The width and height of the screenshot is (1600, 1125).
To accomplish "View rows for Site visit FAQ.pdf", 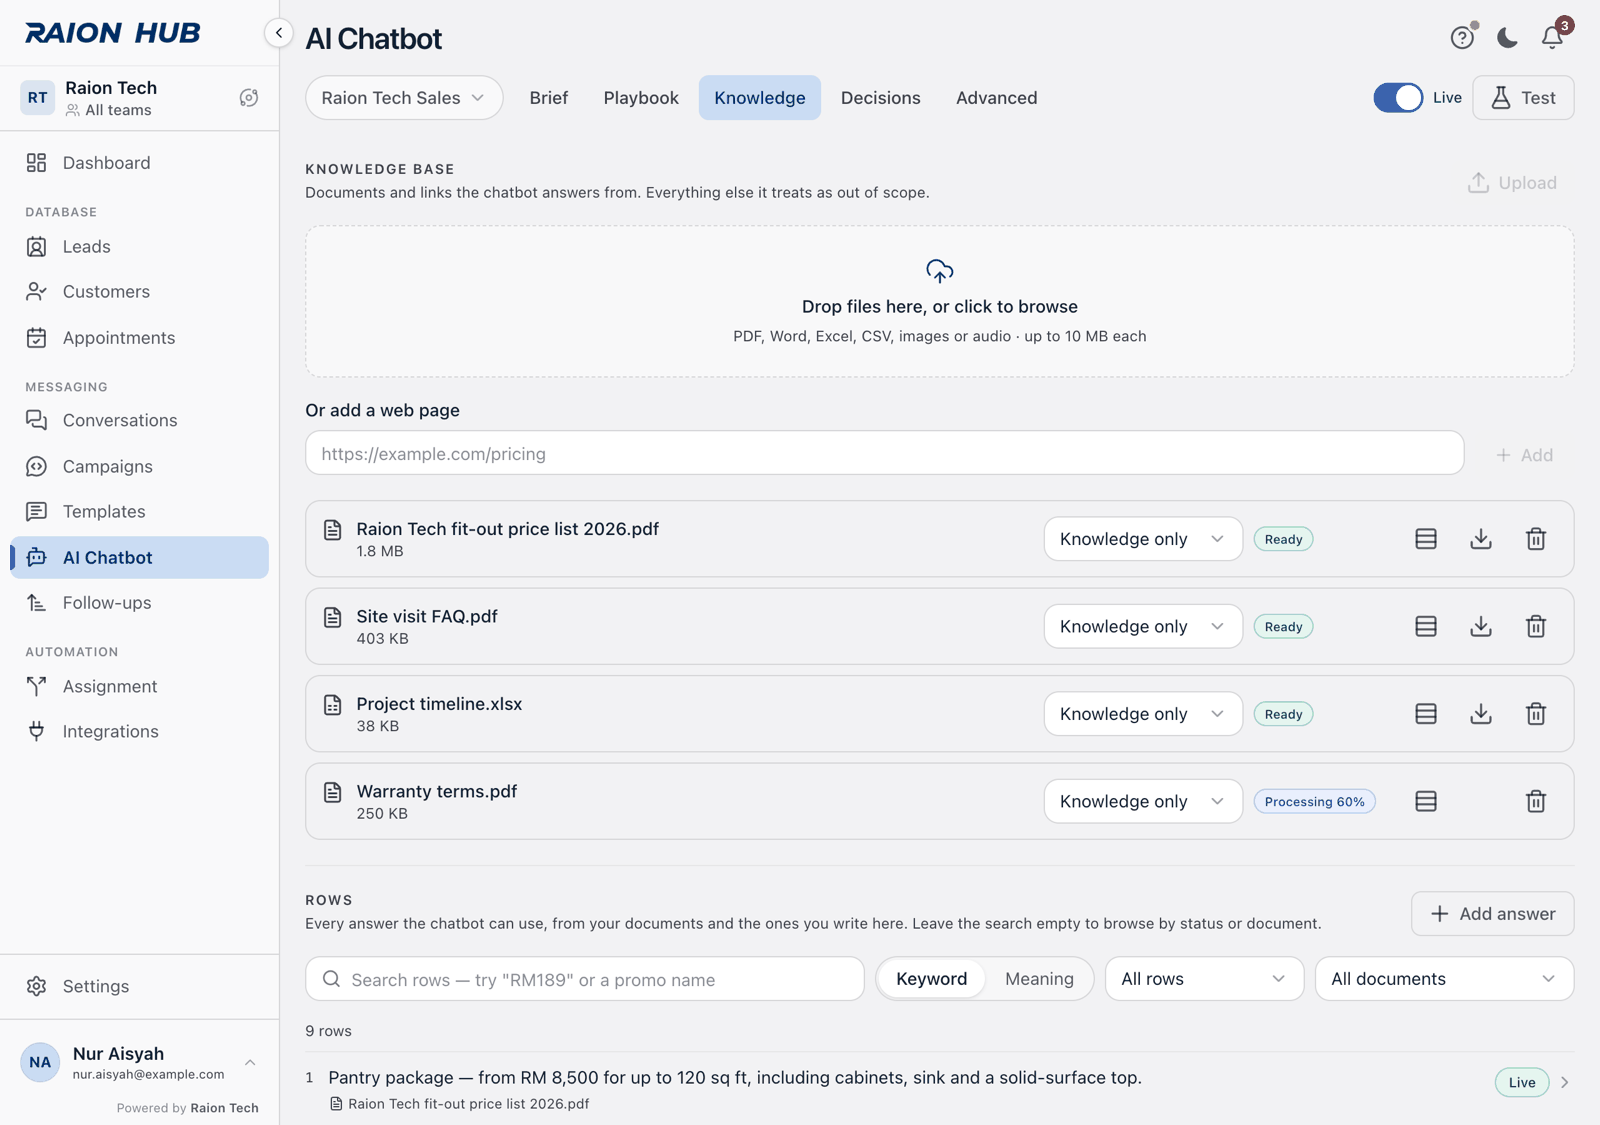I will click(x=1426, y=626).
